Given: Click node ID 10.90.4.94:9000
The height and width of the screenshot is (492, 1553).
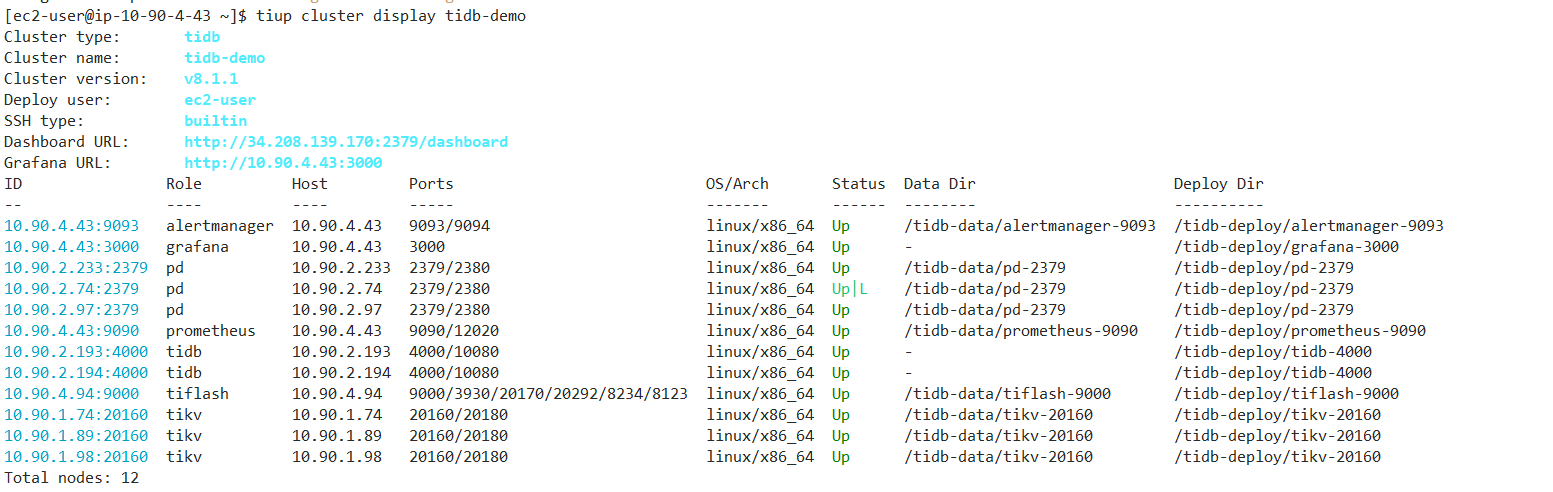Looking at the screenshot, I should 72,394.
